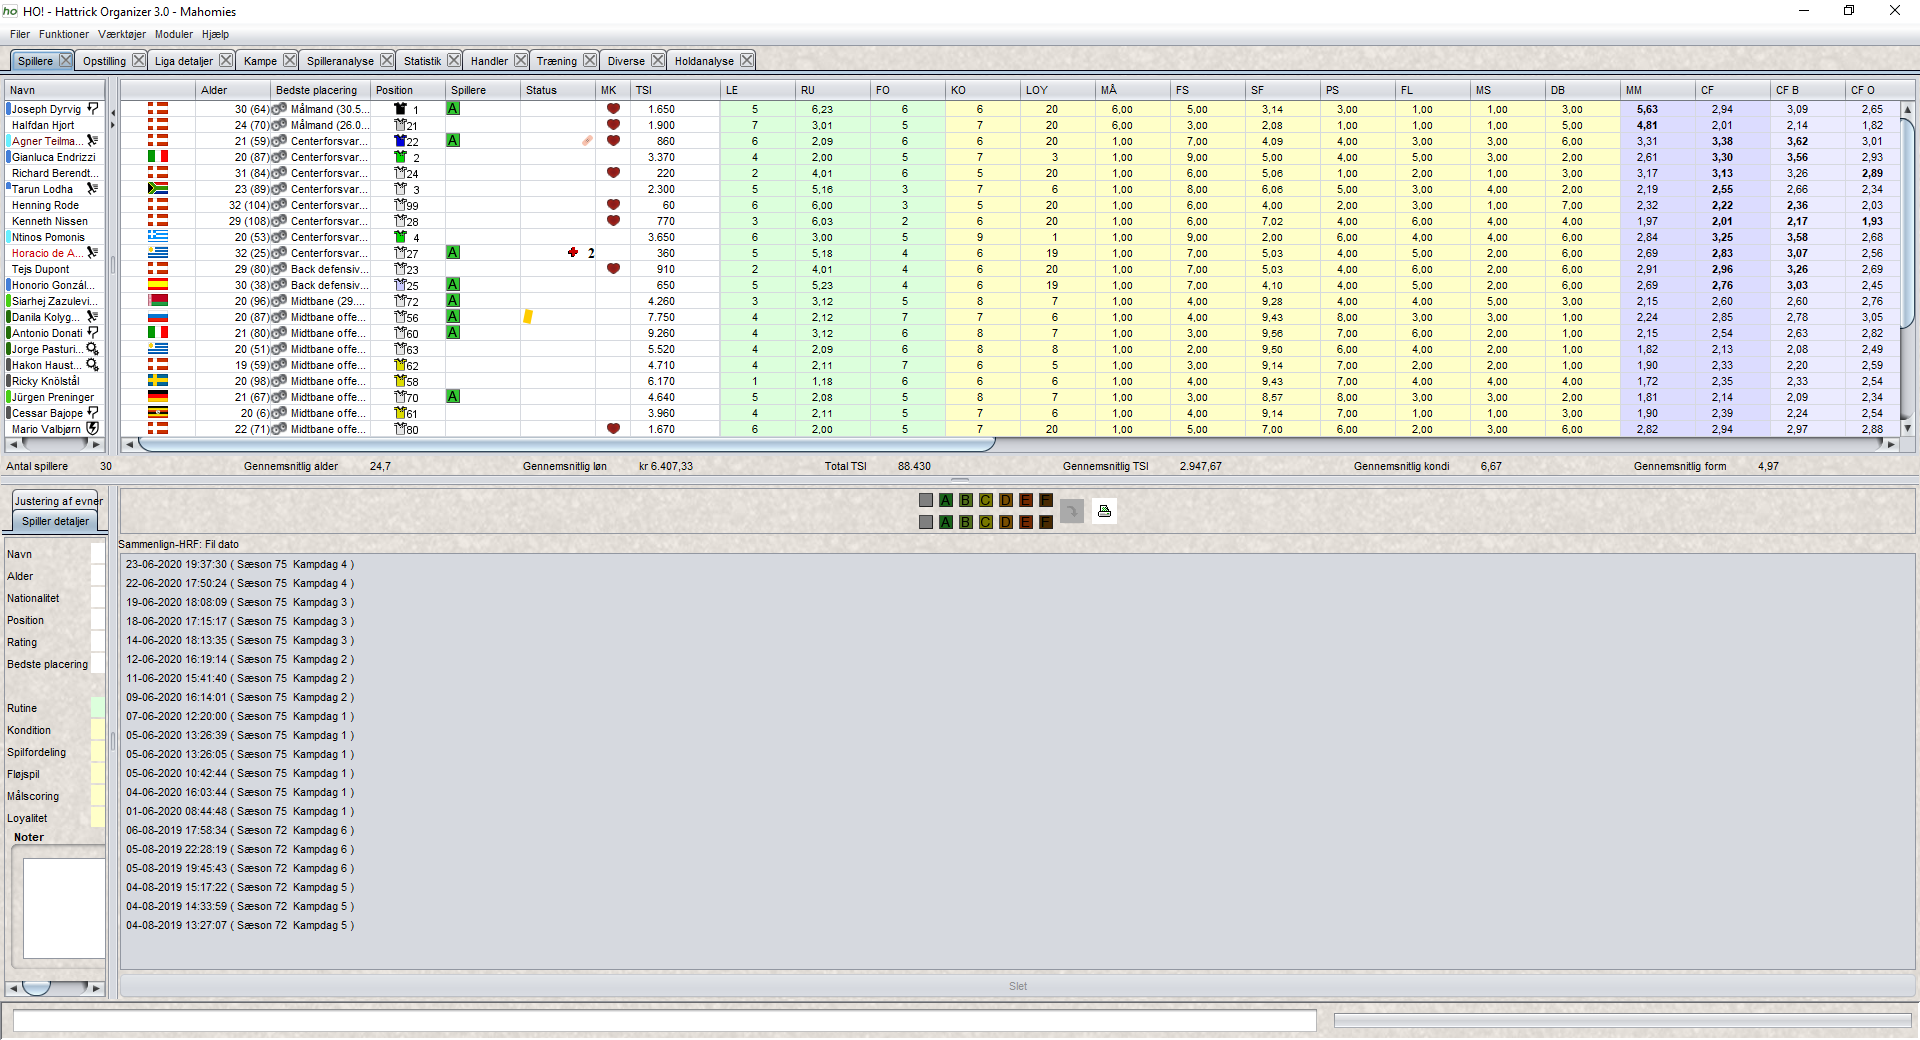
Task: Select the 23-06-2020 19:37:30 HRF entry
Action: 240,564
